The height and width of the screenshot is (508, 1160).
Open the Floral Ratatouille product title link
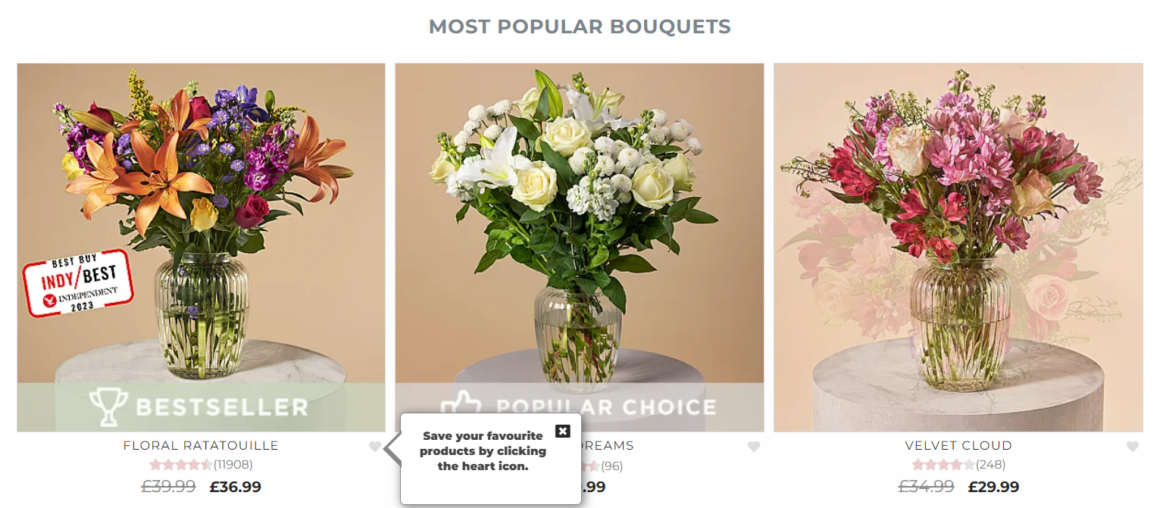200,446
